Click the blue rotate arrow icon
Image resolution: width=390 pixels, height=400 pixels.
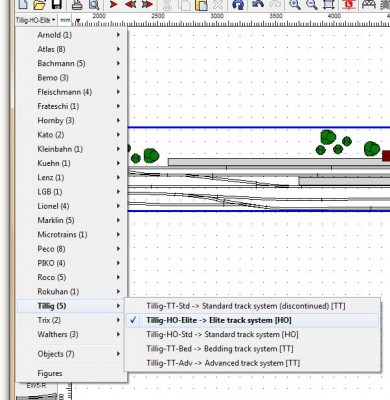238,5
